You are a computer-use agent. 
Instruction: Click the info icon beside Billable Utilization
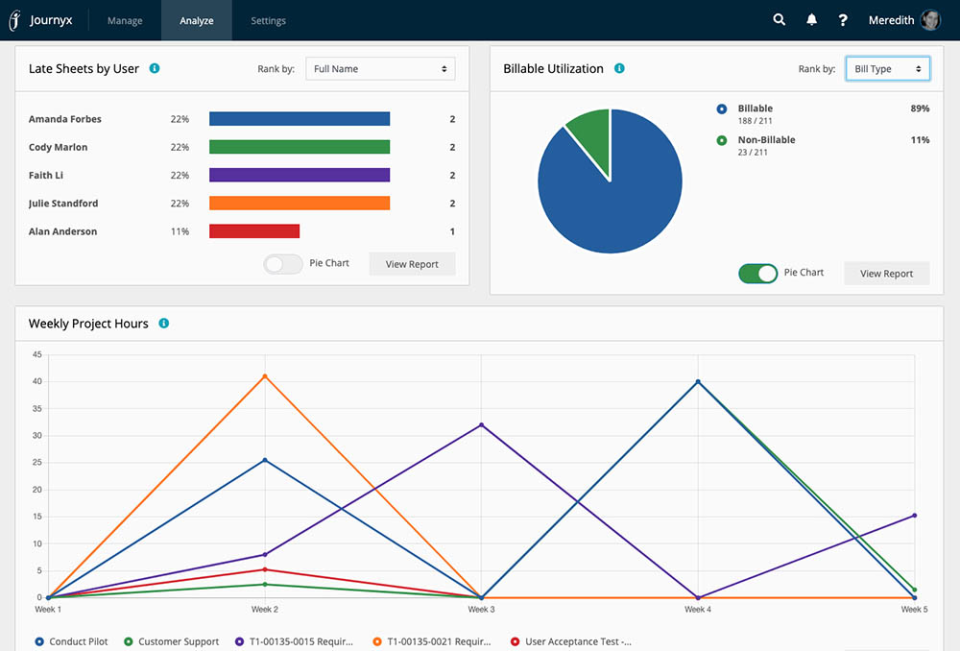[x=619, y=68]
